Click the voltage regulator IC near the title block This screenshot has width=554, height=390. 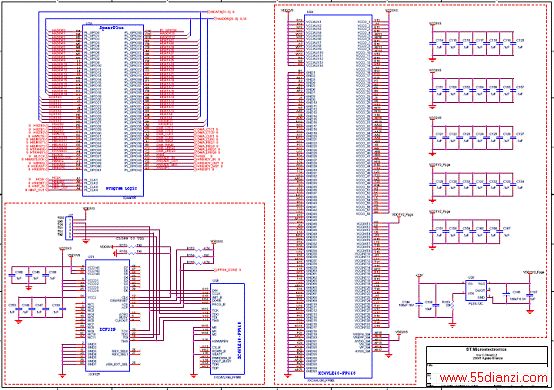[476, 291]
